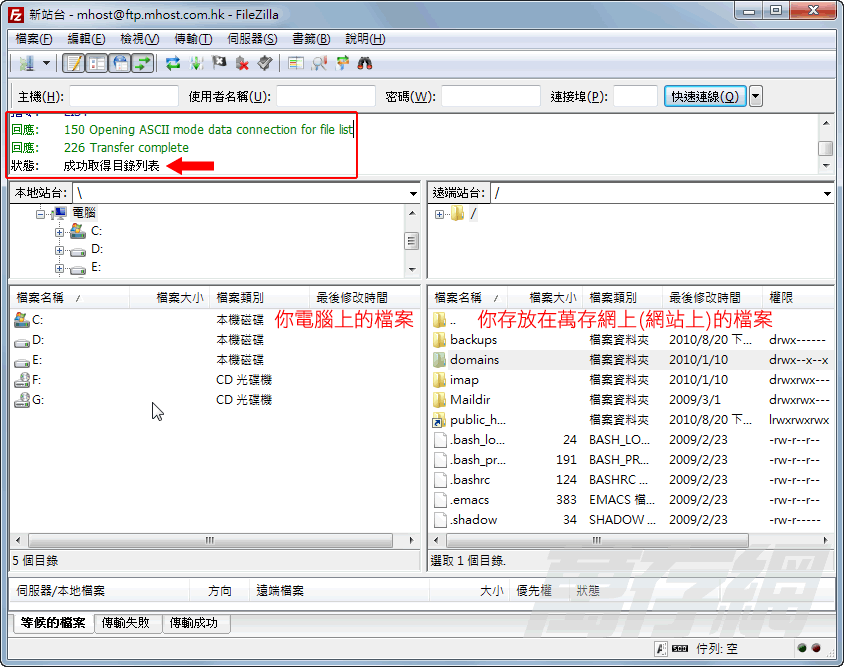Viewport: 844px width, 667px height.
Task: Expand the remote root / tree node
Action: coord(439,214)
